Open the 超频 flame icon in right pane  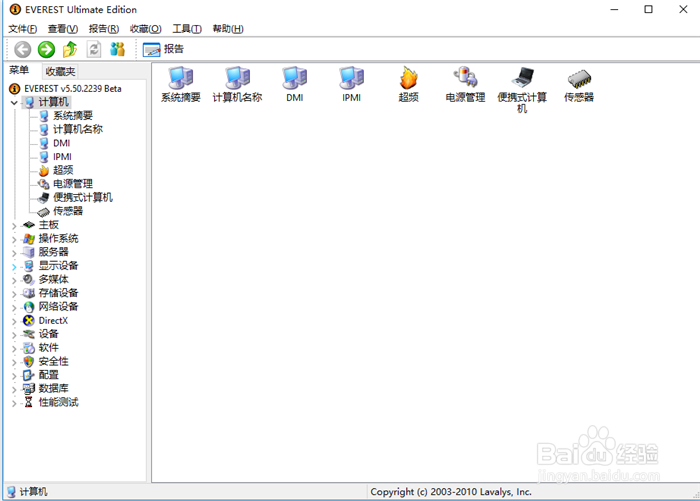[408, 84]
